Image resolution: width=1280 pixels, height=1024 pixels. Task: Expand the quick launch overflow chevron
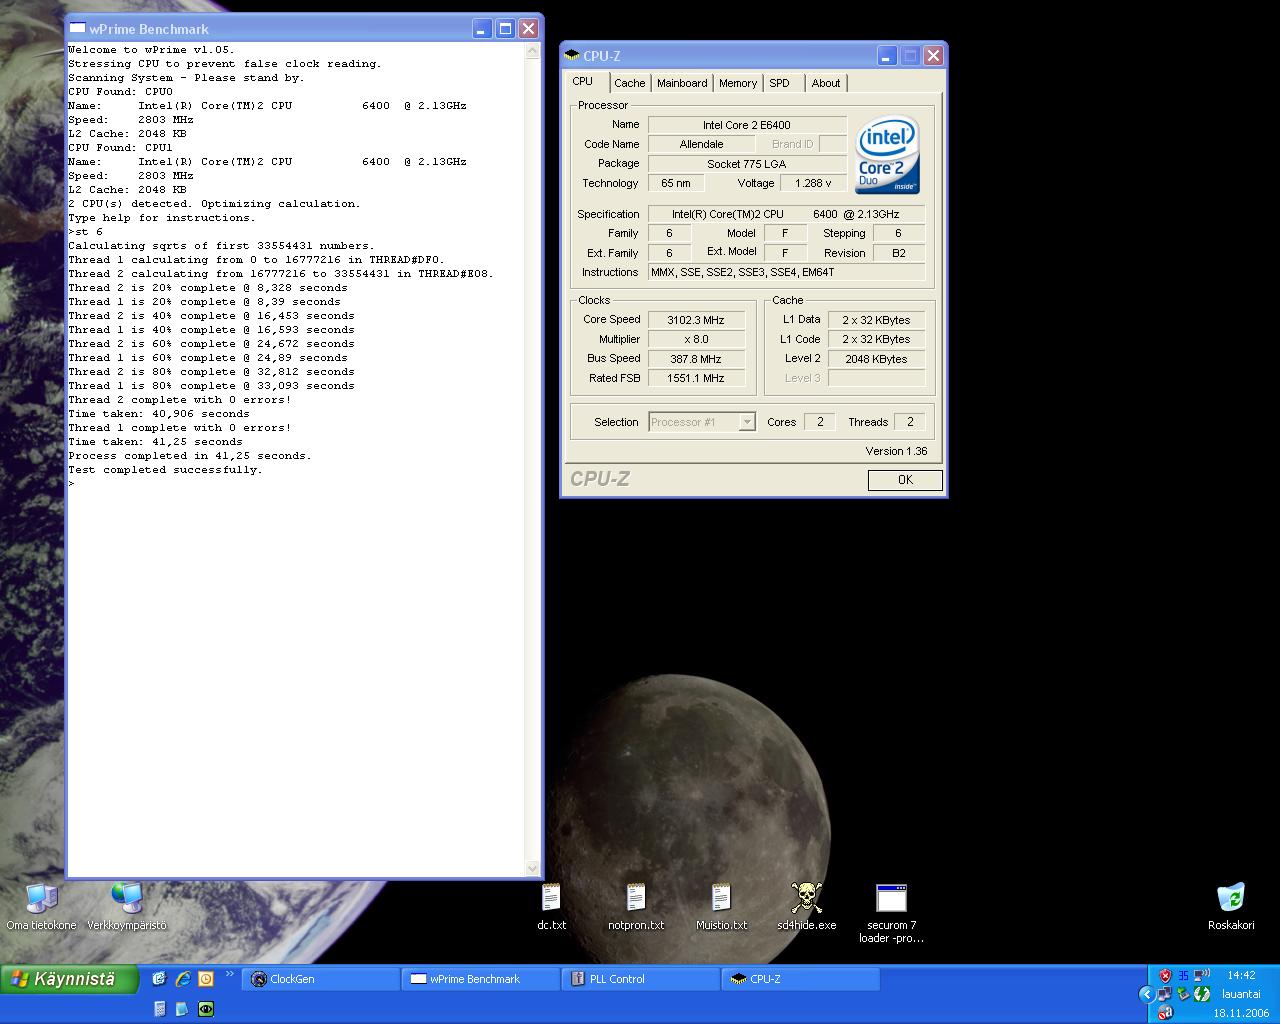click(x=230, y=974)
